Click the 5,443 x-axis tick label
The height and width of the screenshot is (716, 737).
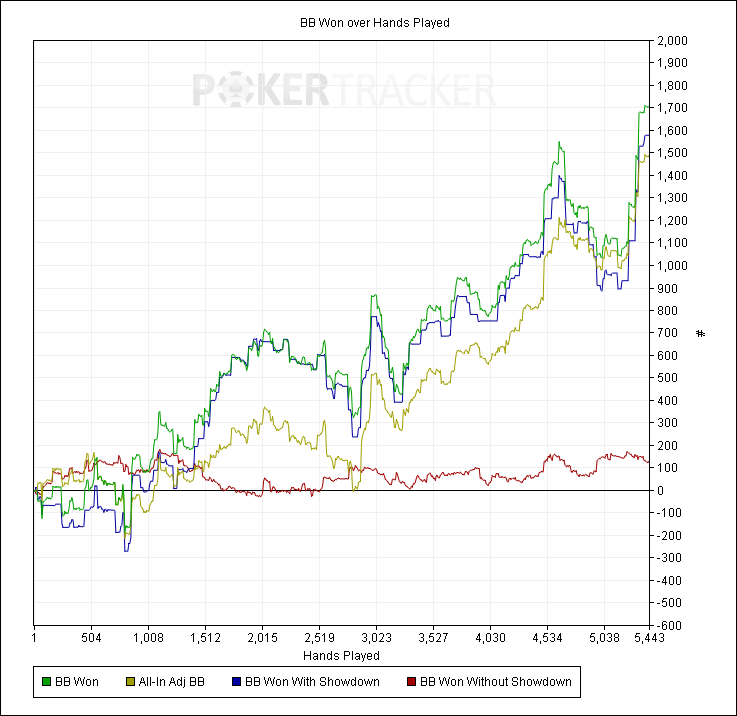coord(649,638)
